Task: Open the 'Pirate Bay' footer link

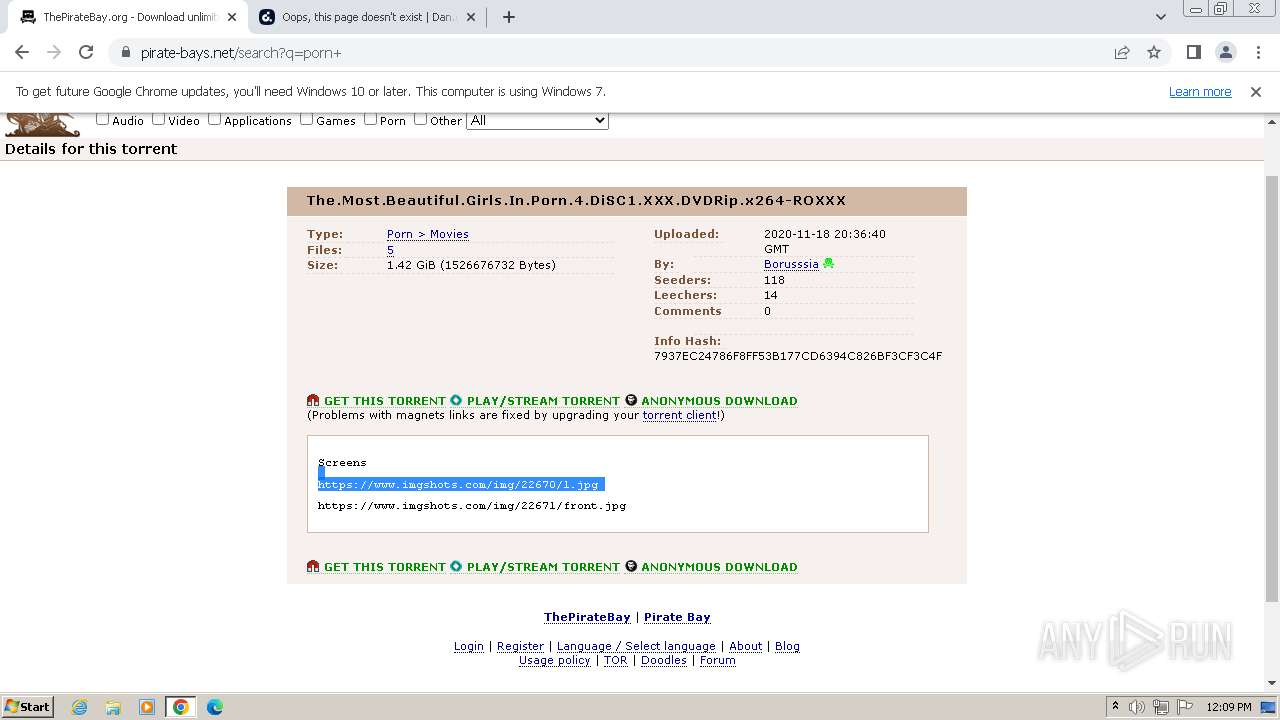Action: (677, 617)
